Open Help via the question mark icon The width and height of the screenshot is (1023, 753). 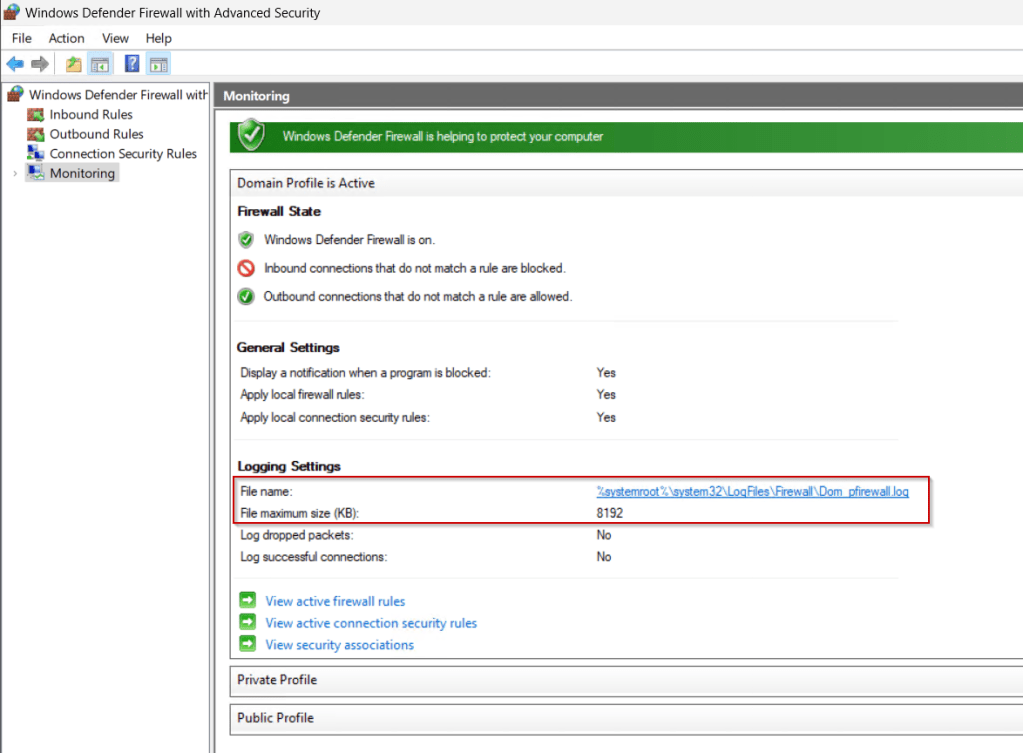(x=131, y=64)
